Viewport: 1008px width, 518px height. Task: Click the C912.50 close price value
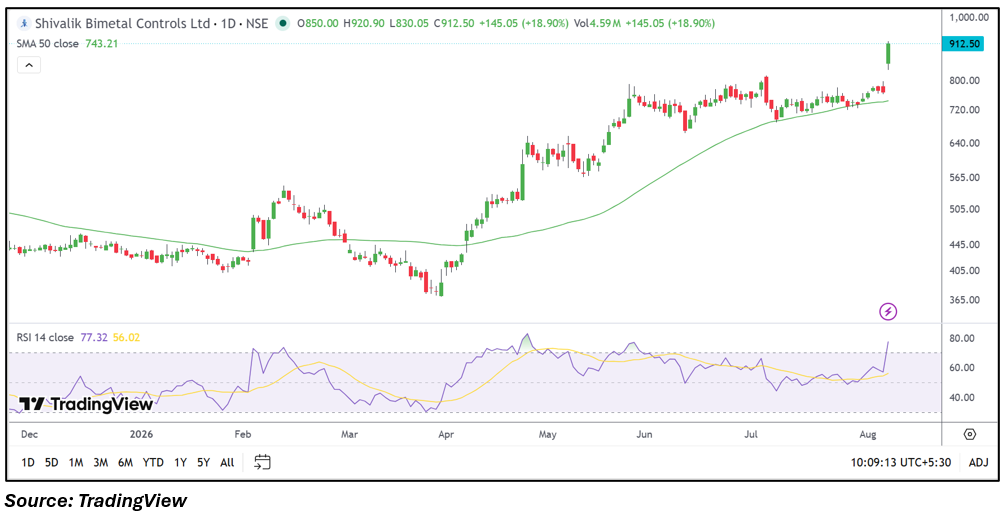pyautogui.click(x=454, y=24)
